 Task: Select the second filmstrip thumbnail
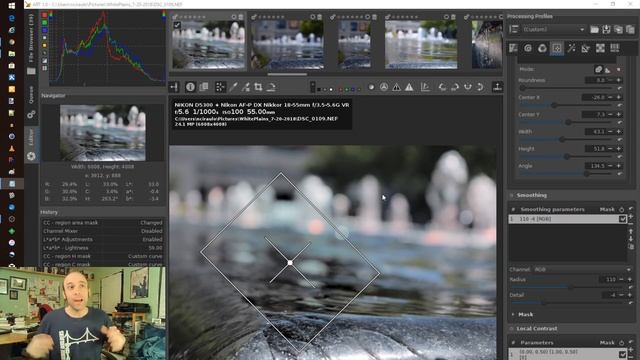click(x=287, y=44)
